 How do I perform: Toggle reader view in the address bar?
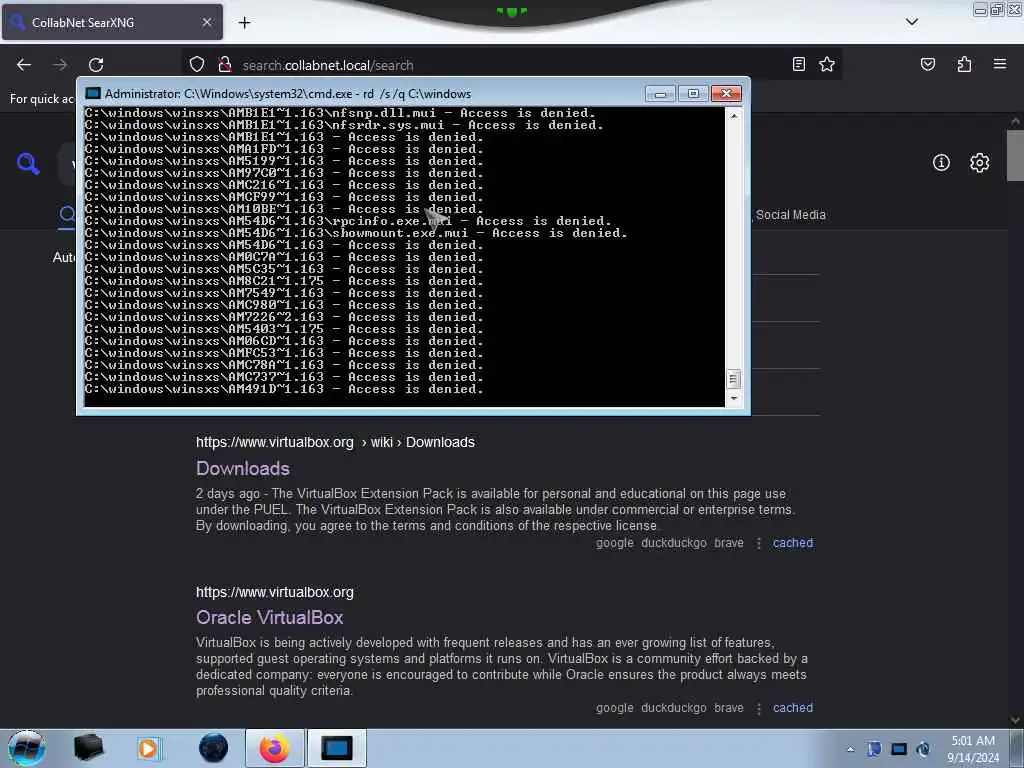point(798,64)
